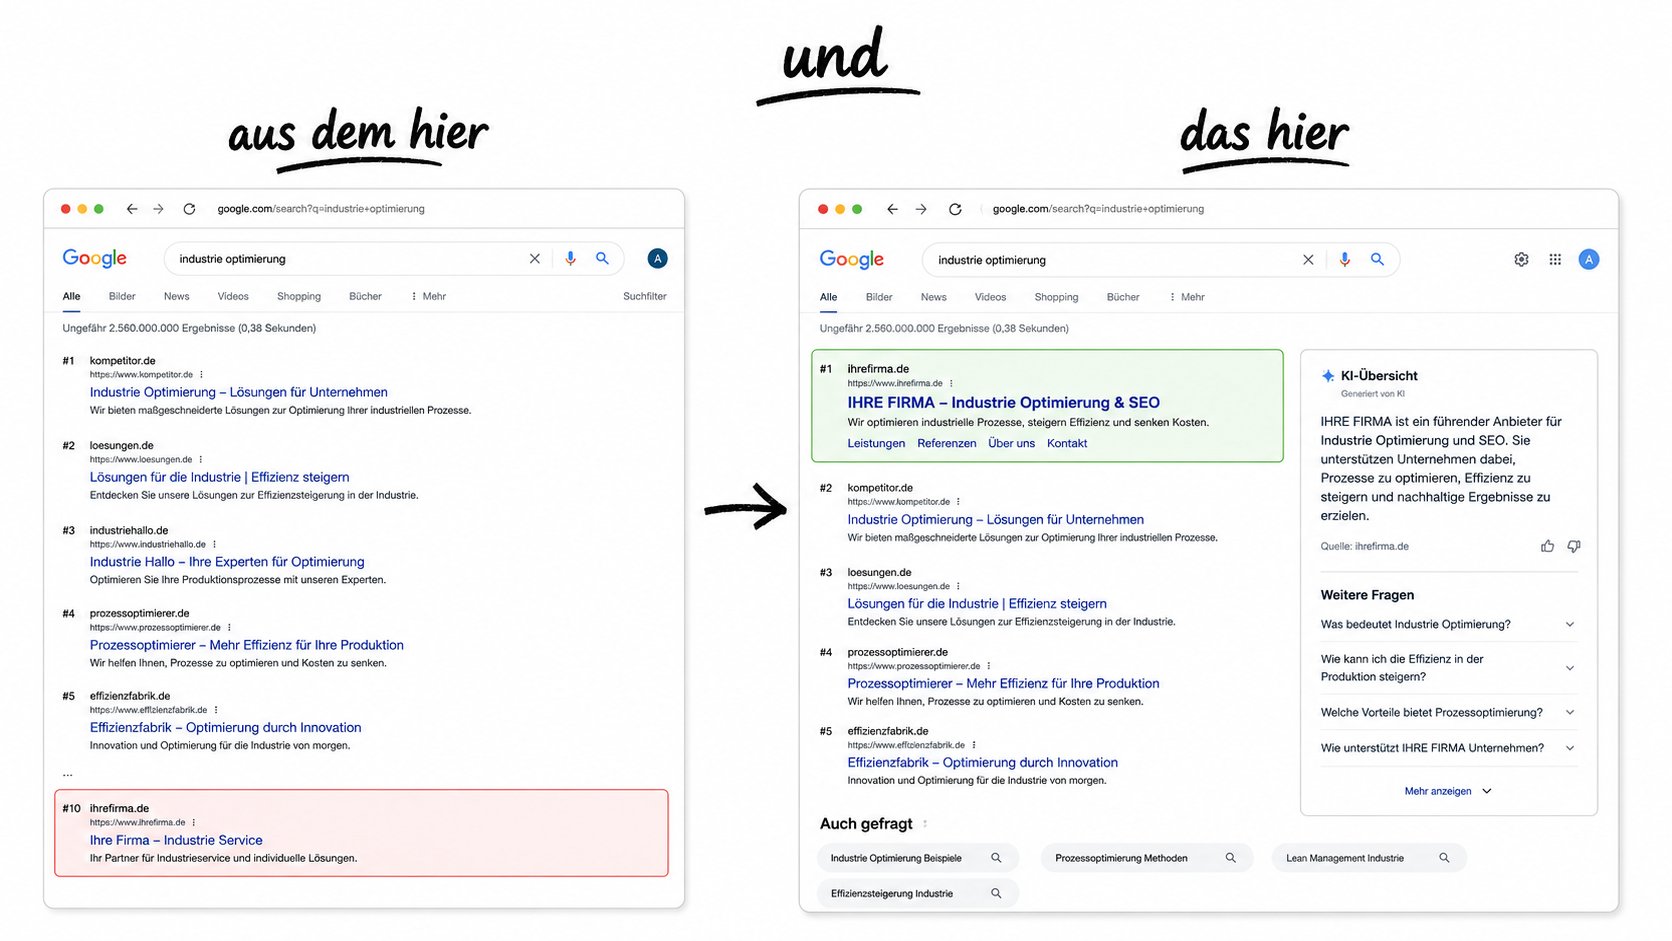Open options dots next to ihrefirma.de in right window

tap(951, 383)
